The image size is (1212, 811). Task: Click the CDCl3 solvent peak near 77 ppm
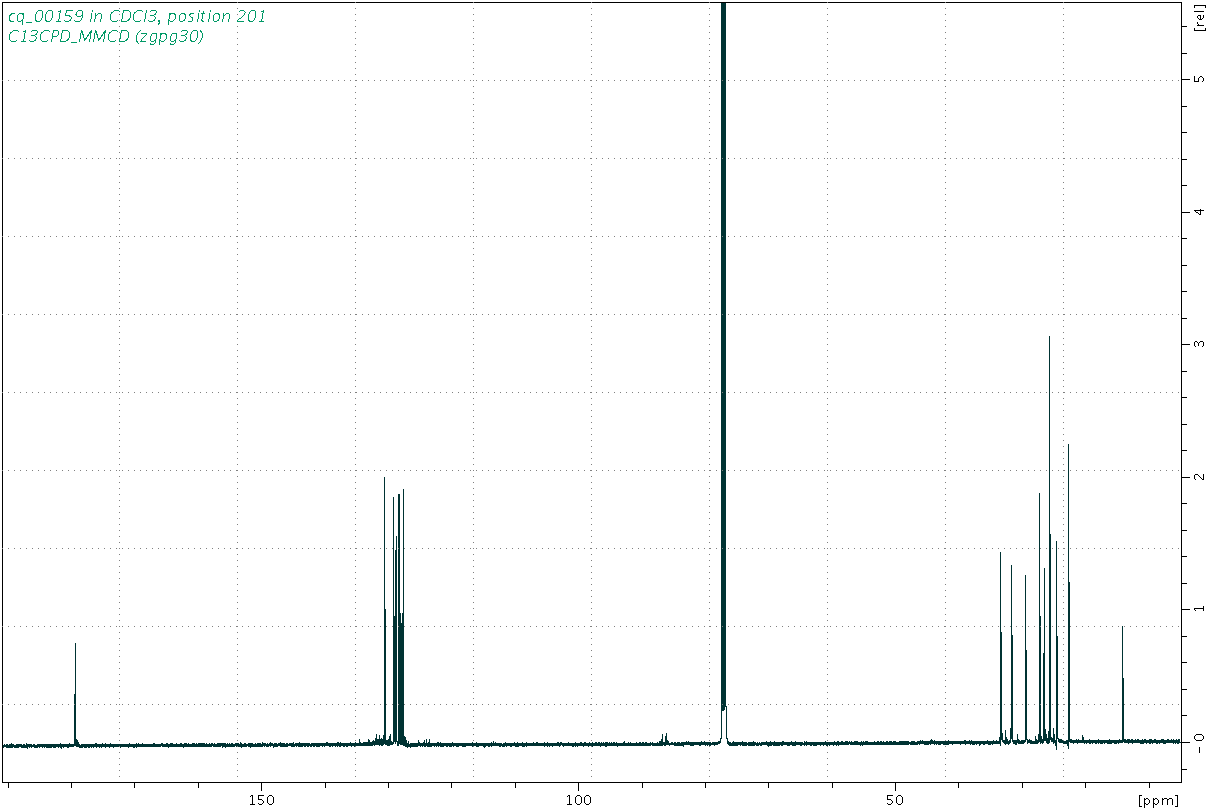(723, 300)
